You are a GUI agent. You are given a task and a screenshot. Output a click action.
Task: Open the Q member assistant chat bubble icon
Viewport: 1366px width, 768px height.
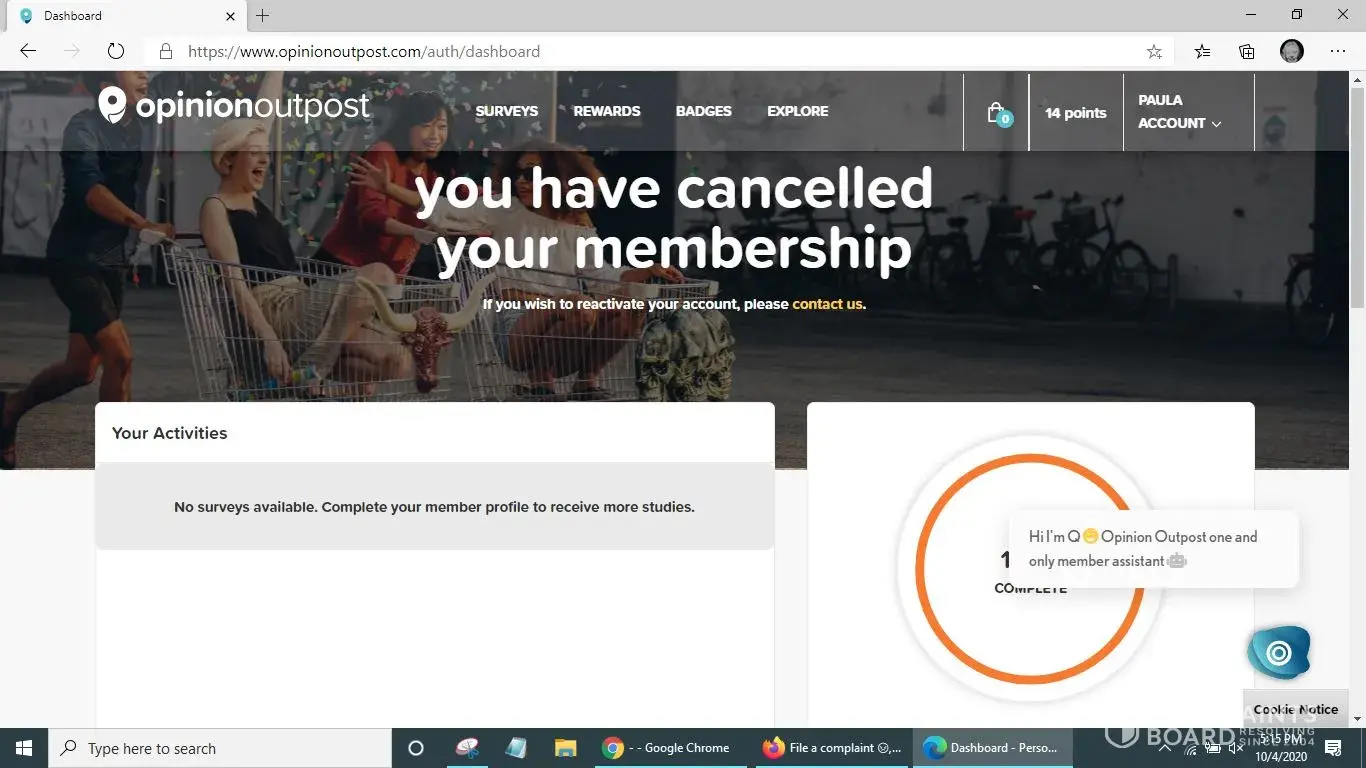[x=1278, y=653]
